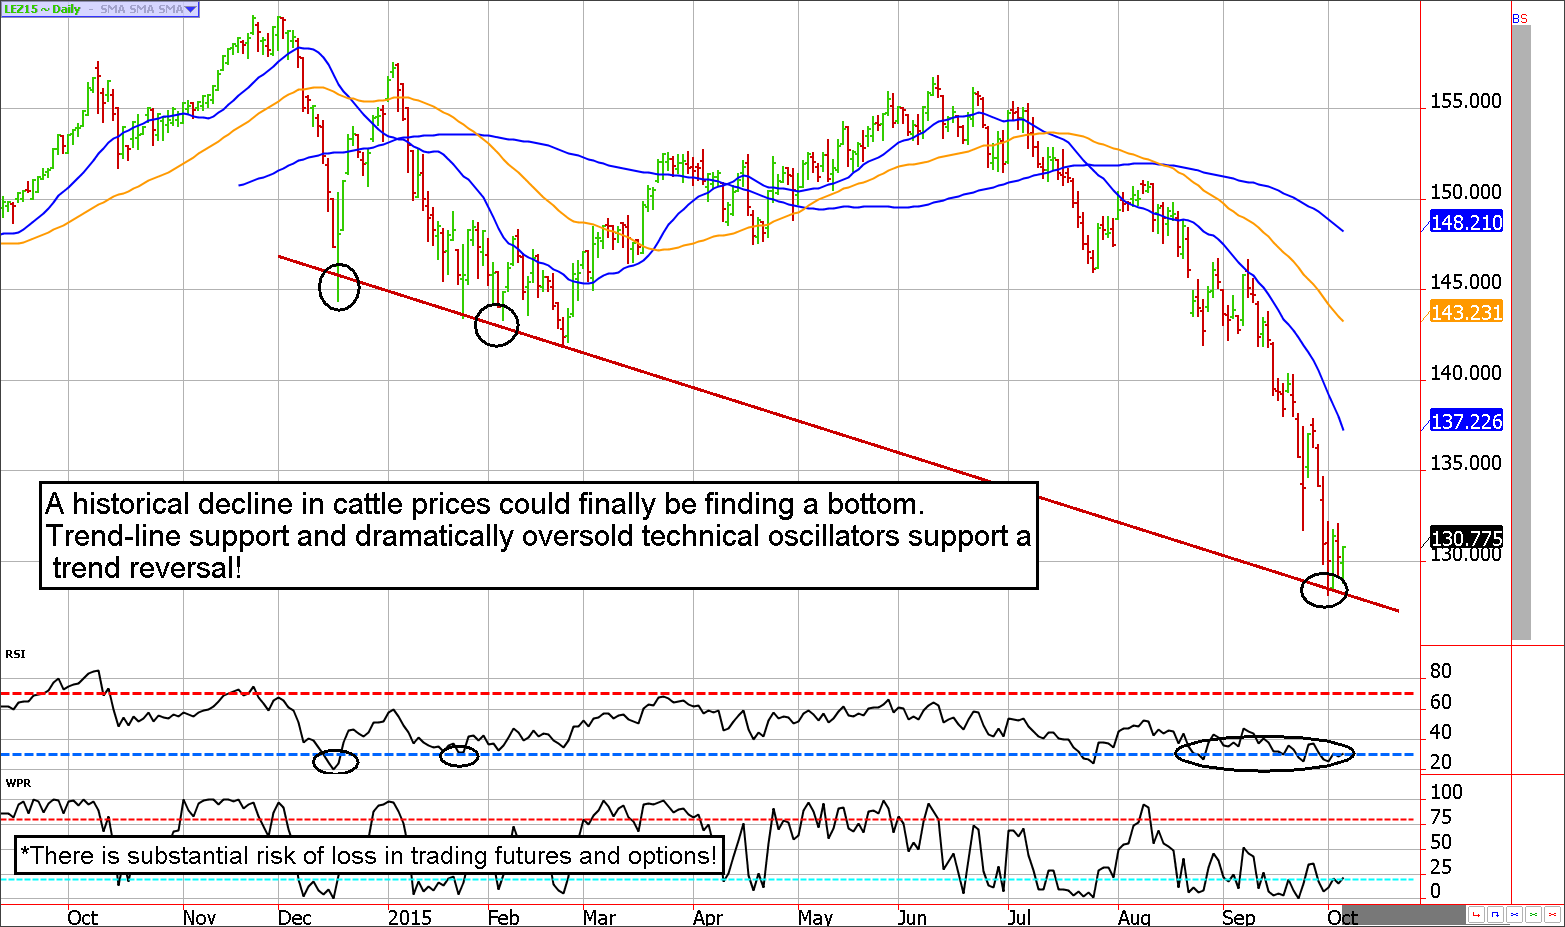This screenshot has width=1565, height=927.
Task: Click the risk of loss disclaimer text box
Action: 369,856
